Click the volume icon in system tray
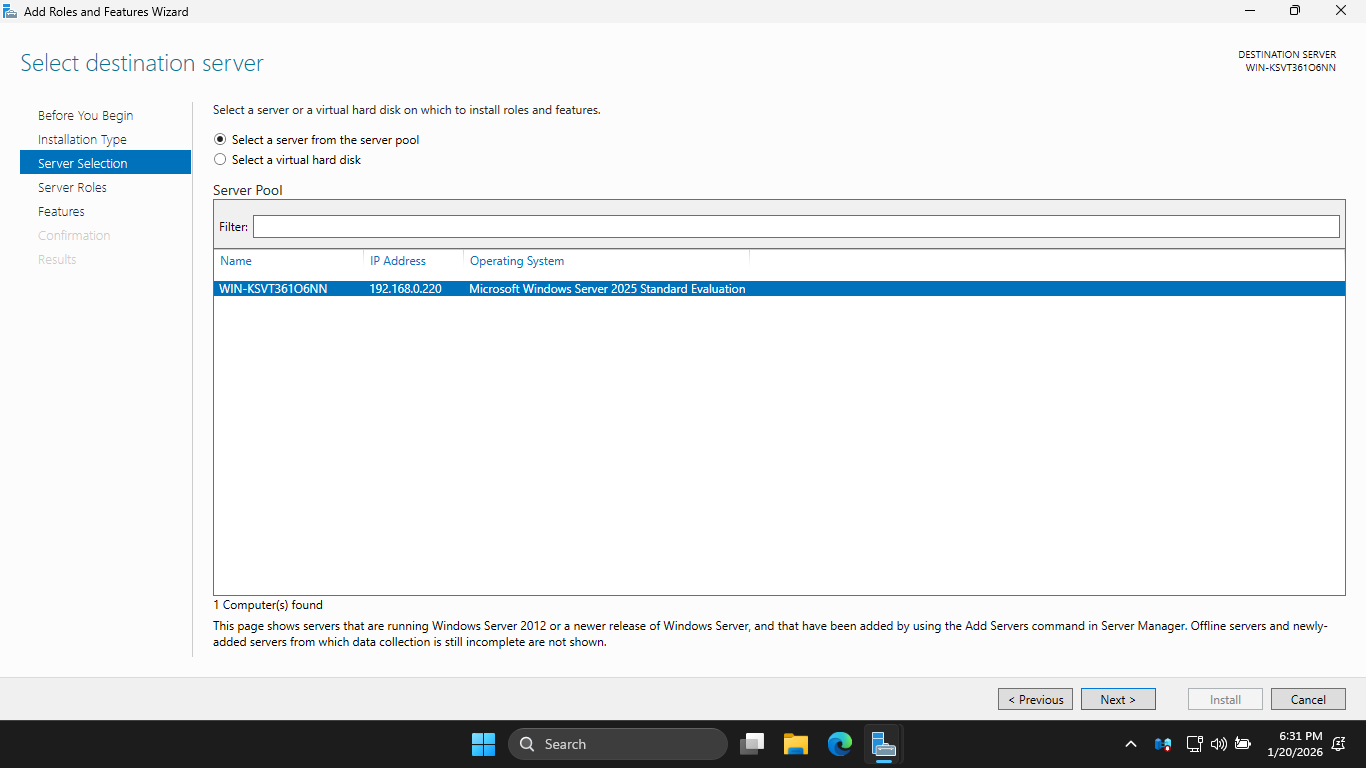The width and height of the screenshot is (1366, 768). [1218, 744]
